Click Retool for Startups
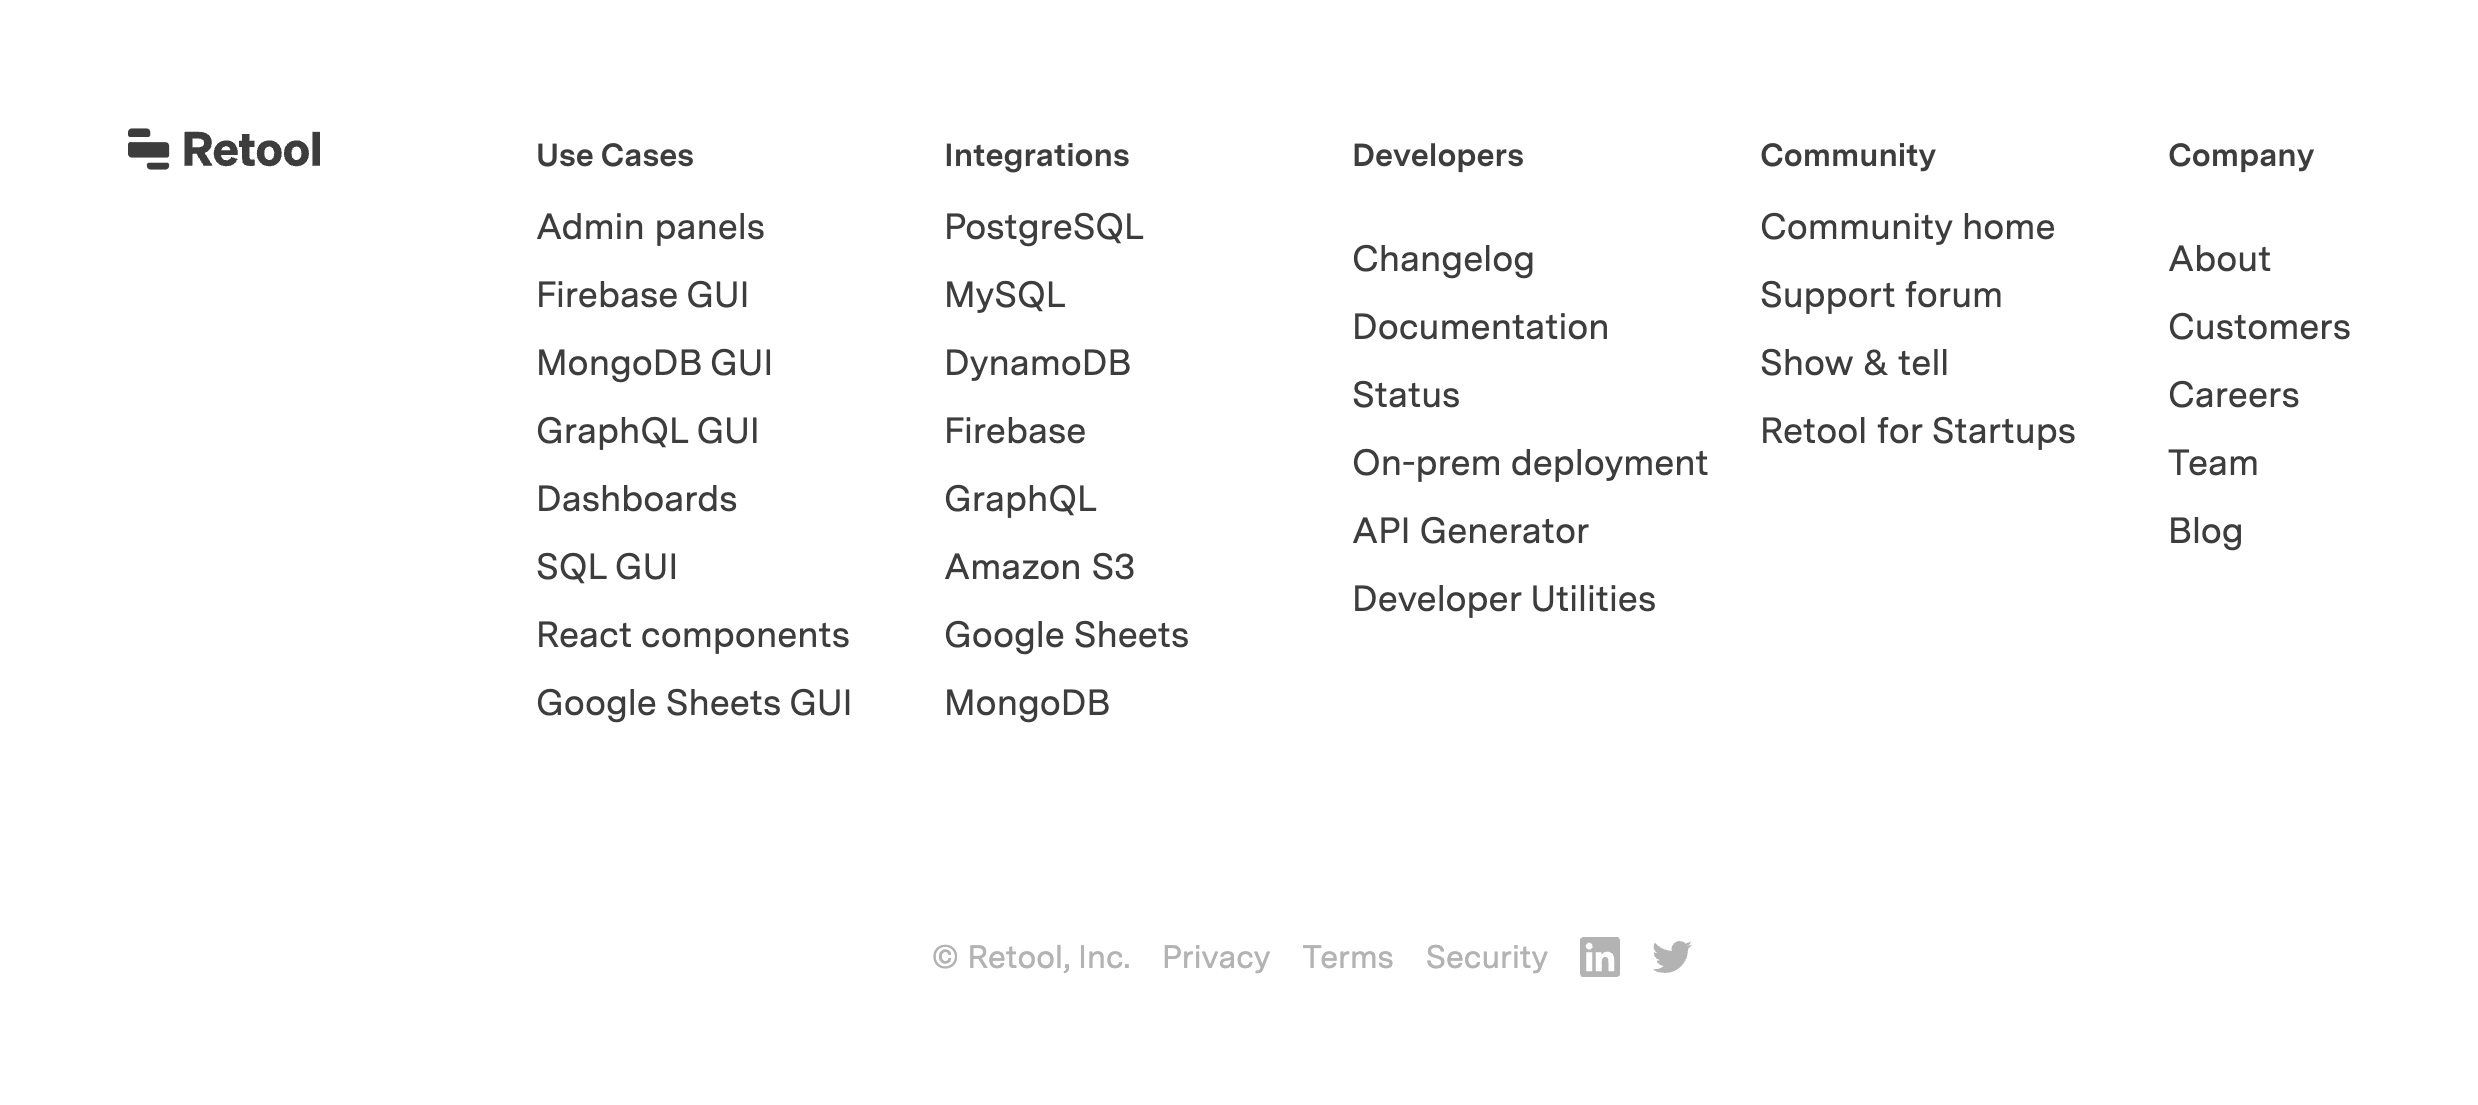This screenshot has height=1105, width=2478. pyautogui.click(x=1917, y=431)
